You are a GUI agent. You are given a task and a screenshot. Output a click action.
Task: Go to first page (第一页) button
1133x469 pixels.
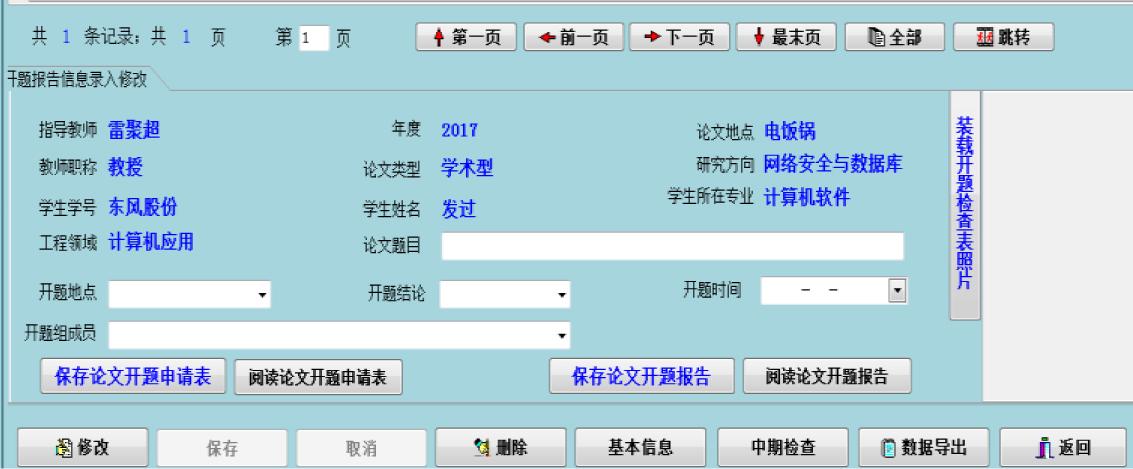click(x=467, y=38)
